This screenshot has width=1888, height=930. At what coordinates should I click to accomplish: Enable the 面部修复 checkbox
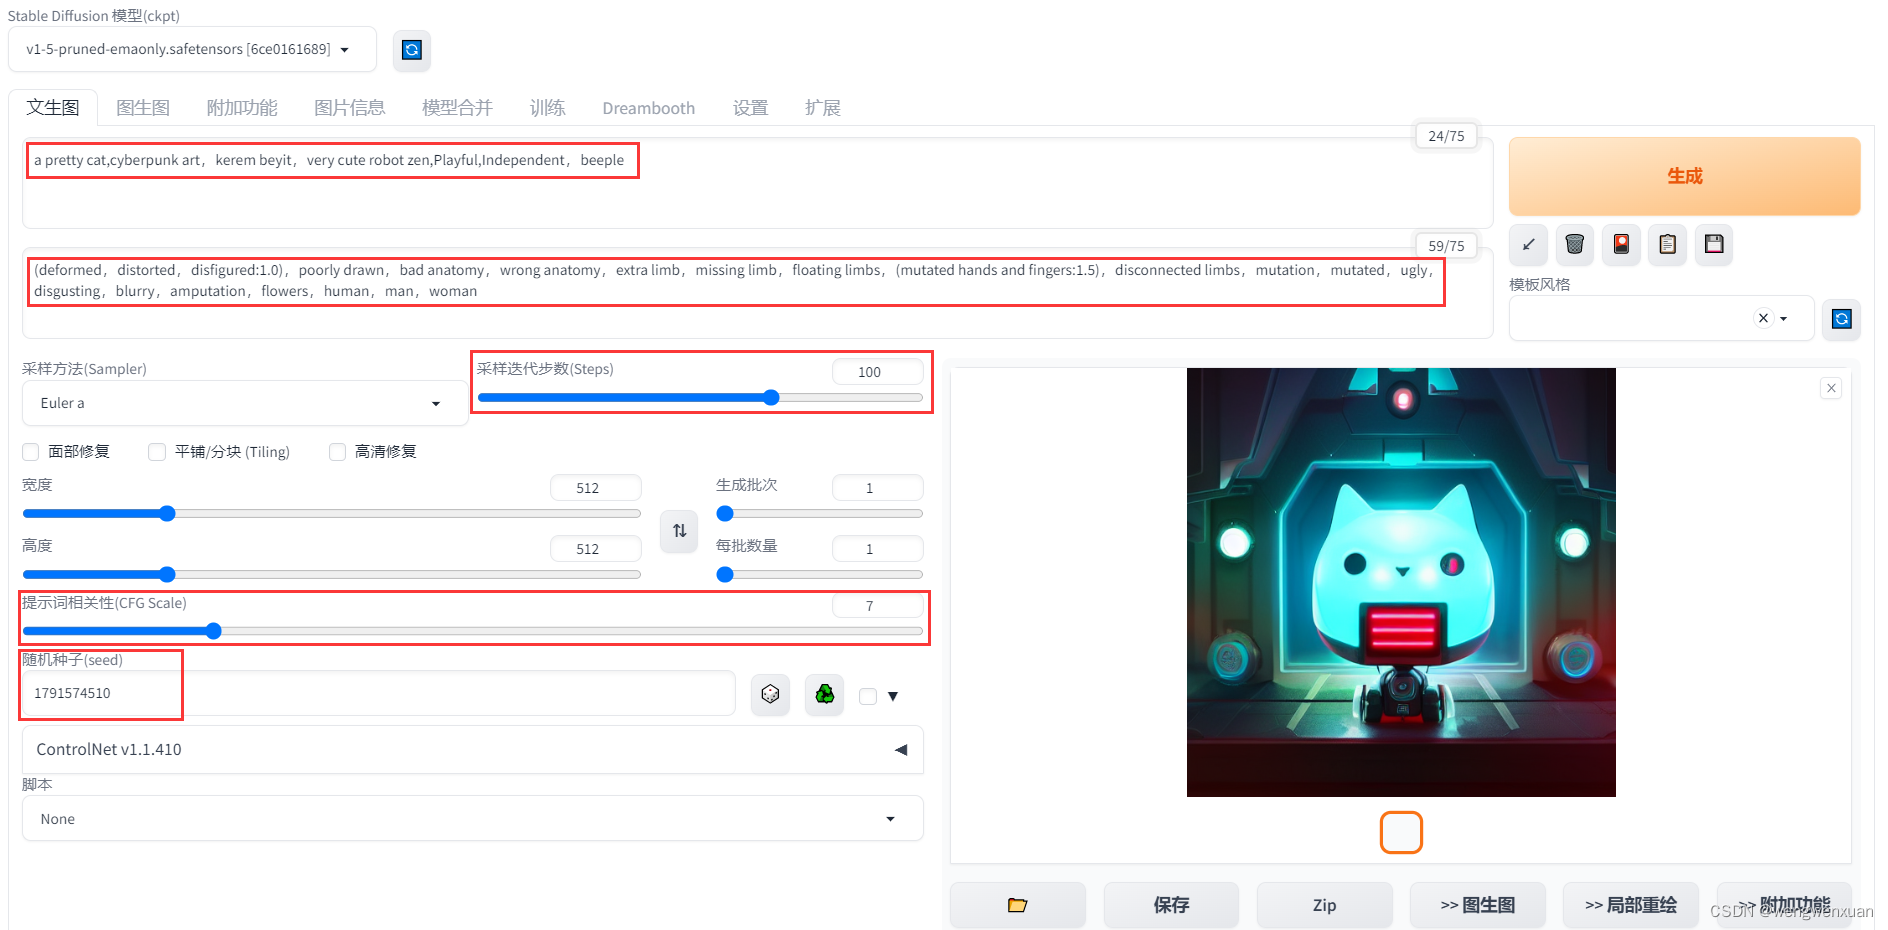pyautogui.click(x=31, y=452)
